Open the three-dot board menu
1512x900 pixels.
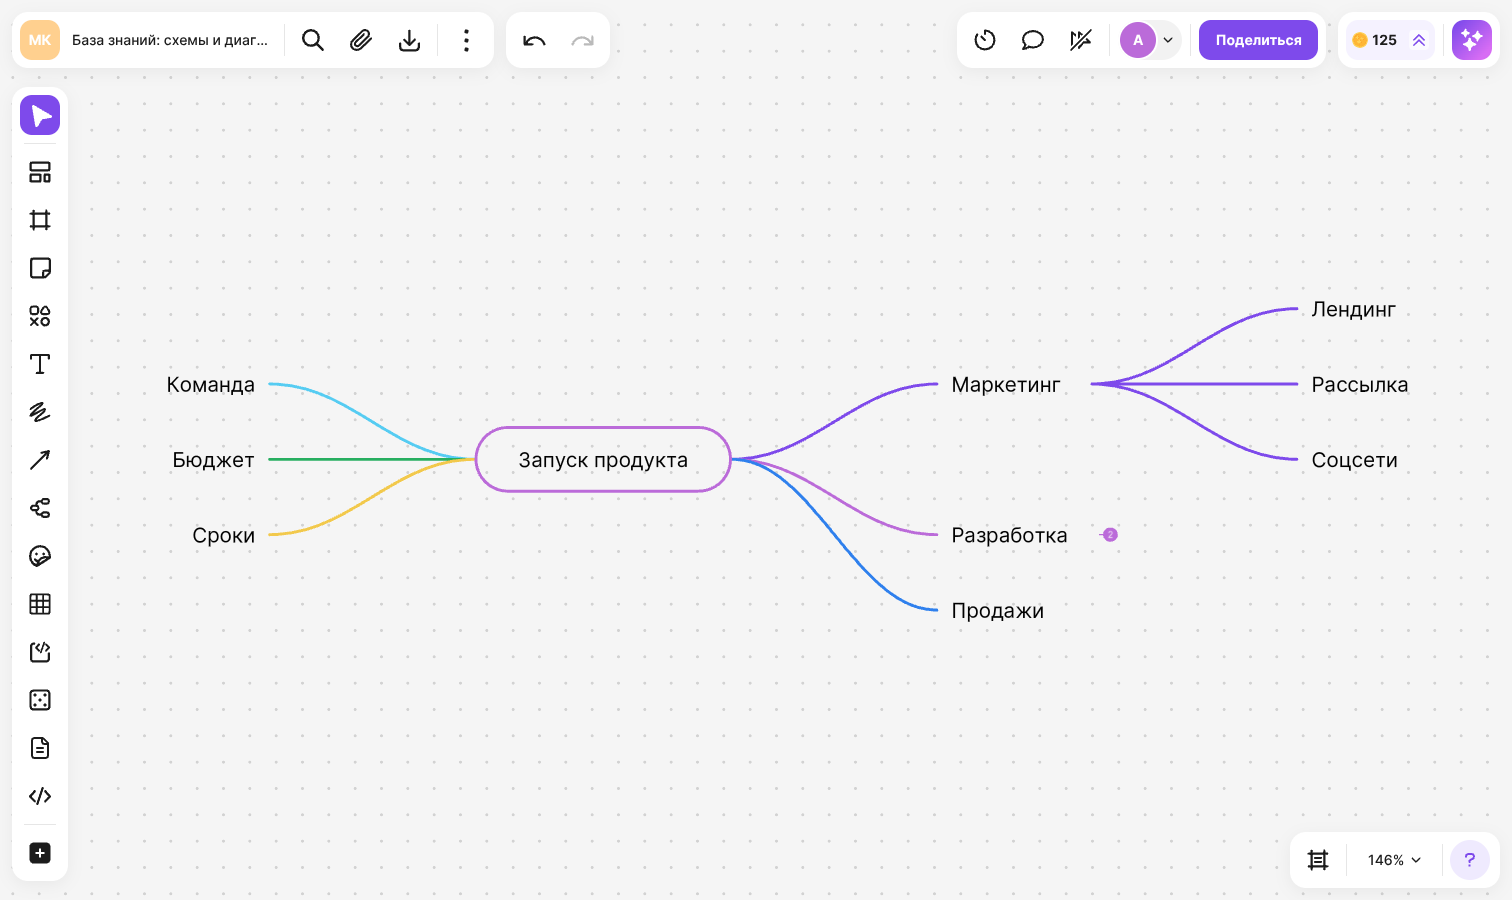466,40
